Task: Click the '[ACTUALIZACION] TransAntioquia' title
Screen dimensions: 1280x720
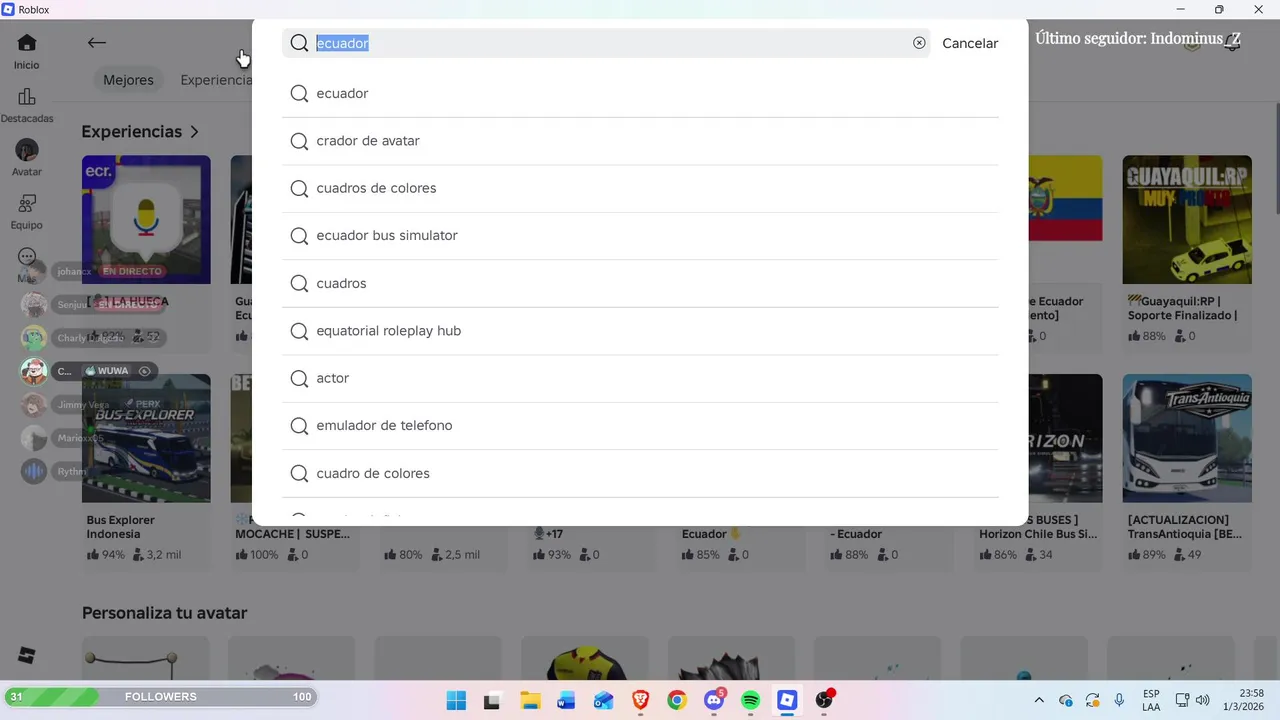Action: pyautogui.click(x=1185, y=527)
